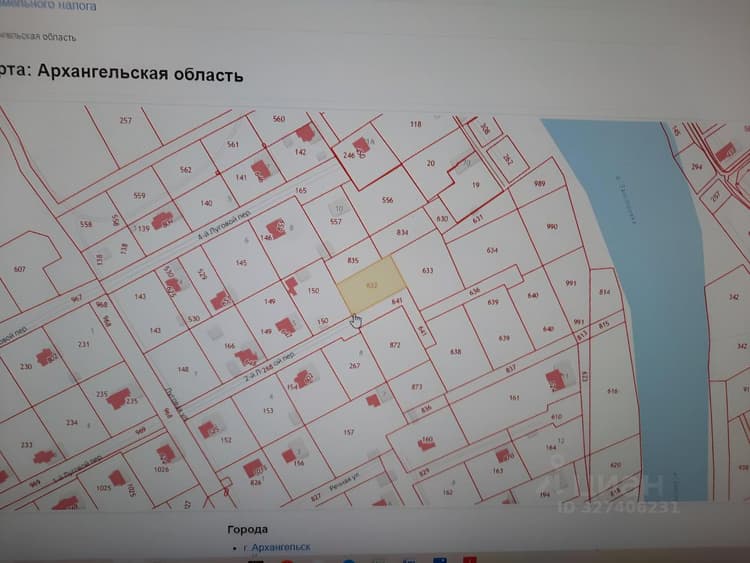Click parcel 990 near the river
The height and width of the screenshot is (563, 750).
552,227
